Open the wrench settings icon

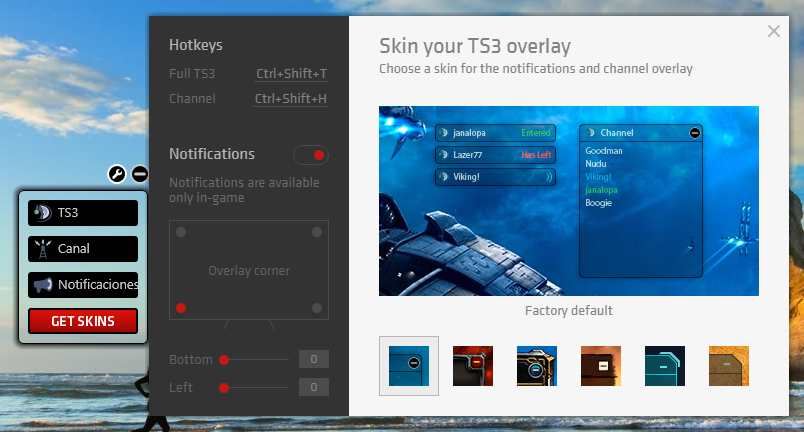[x=117, y=175]
